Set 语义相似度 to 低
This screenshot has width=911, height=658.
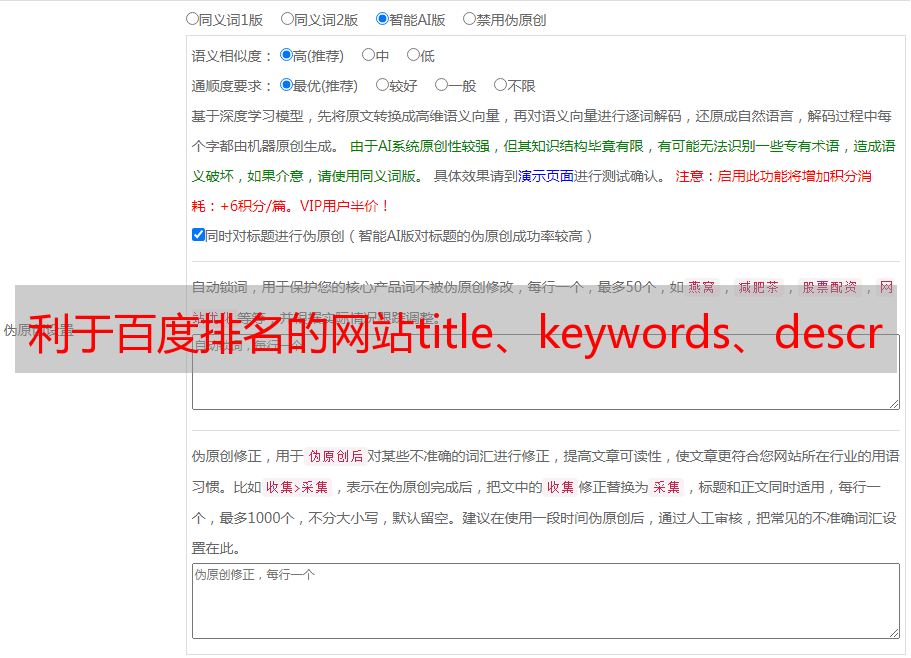tap(413, 55)
